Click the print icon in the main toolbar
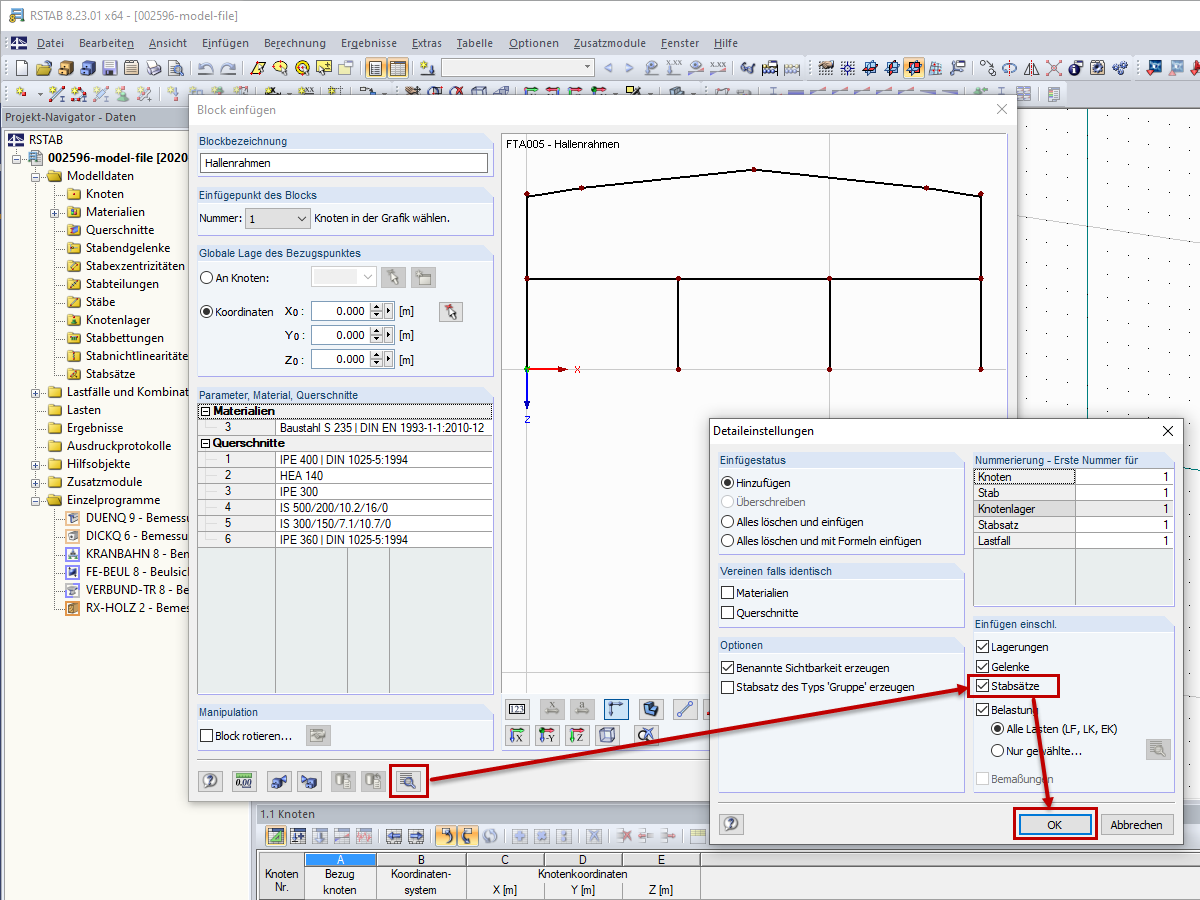Image resolution: width=1200 pixels, height=900 pixels. [153, 68]
